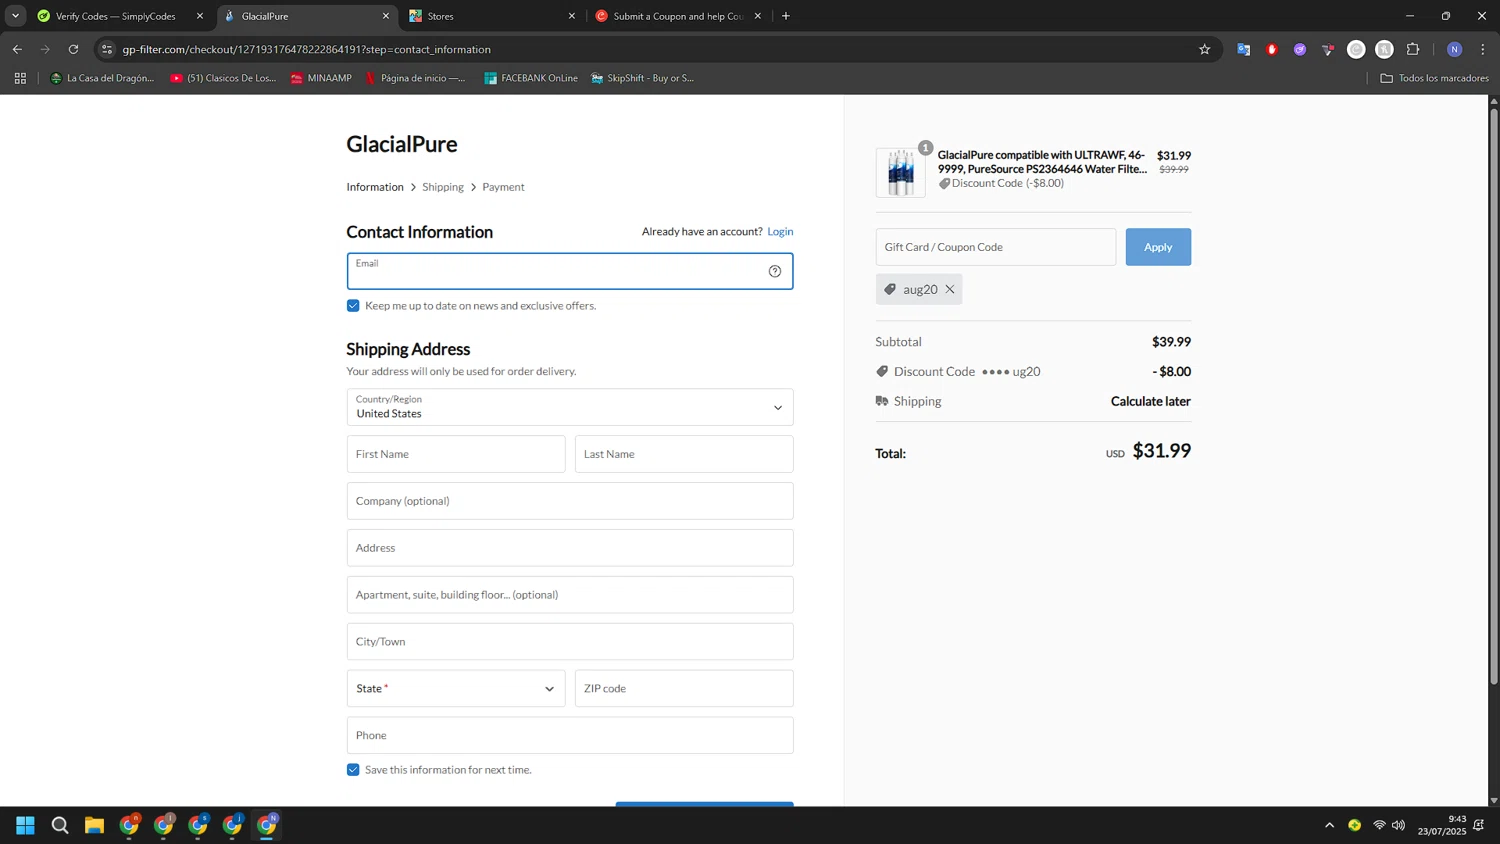Open the apps grid in bookmarks bar
This screenshot has width=1500, height=844.
tap(20, 78)
